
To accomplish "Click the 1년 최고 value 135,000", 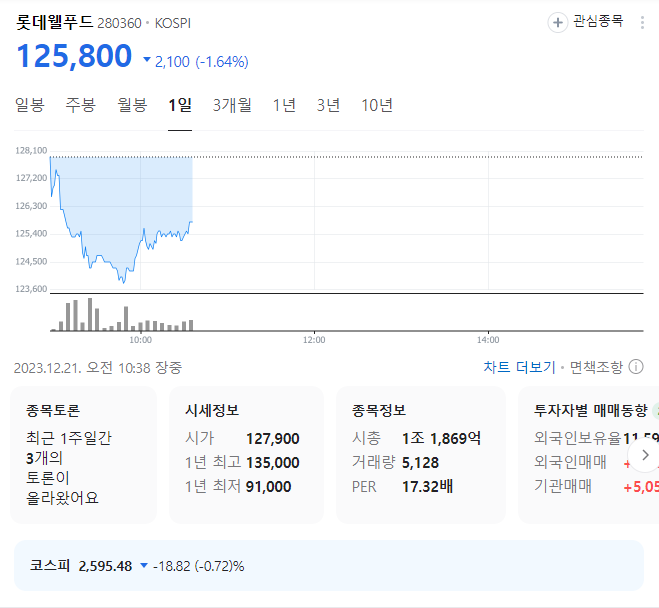I will click(273, 463).
